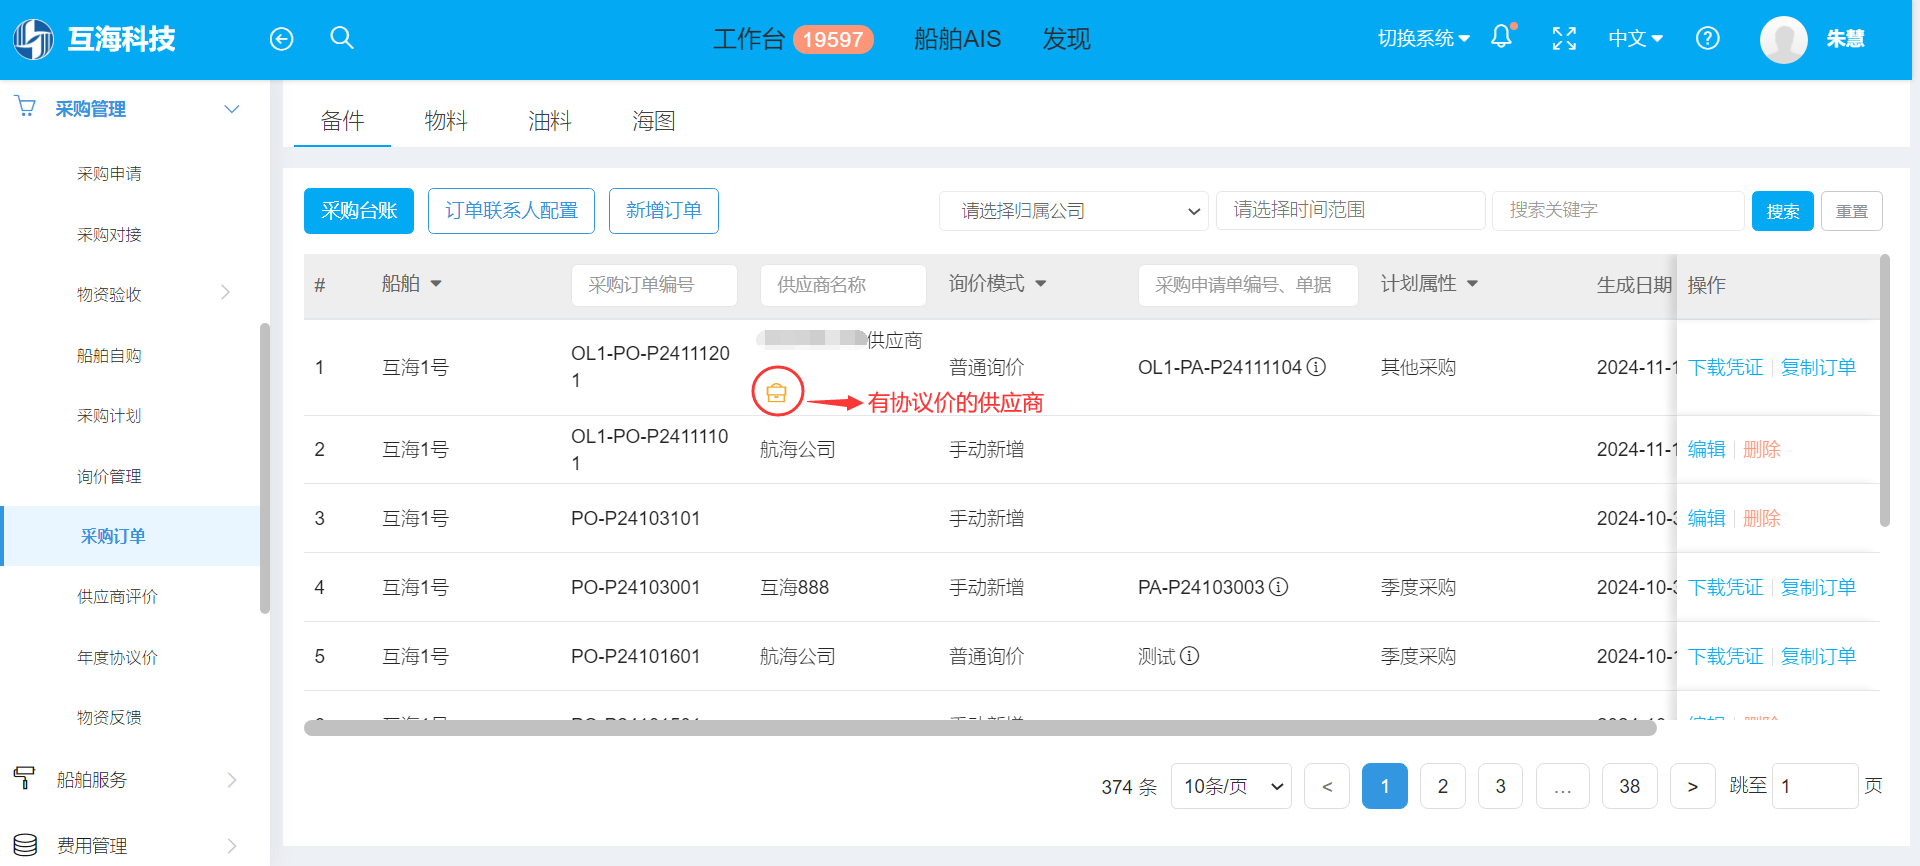The height and width of the screenshot is (866, 1920).
Task: Click next page arrow button
Action: tap(1692, 786)
